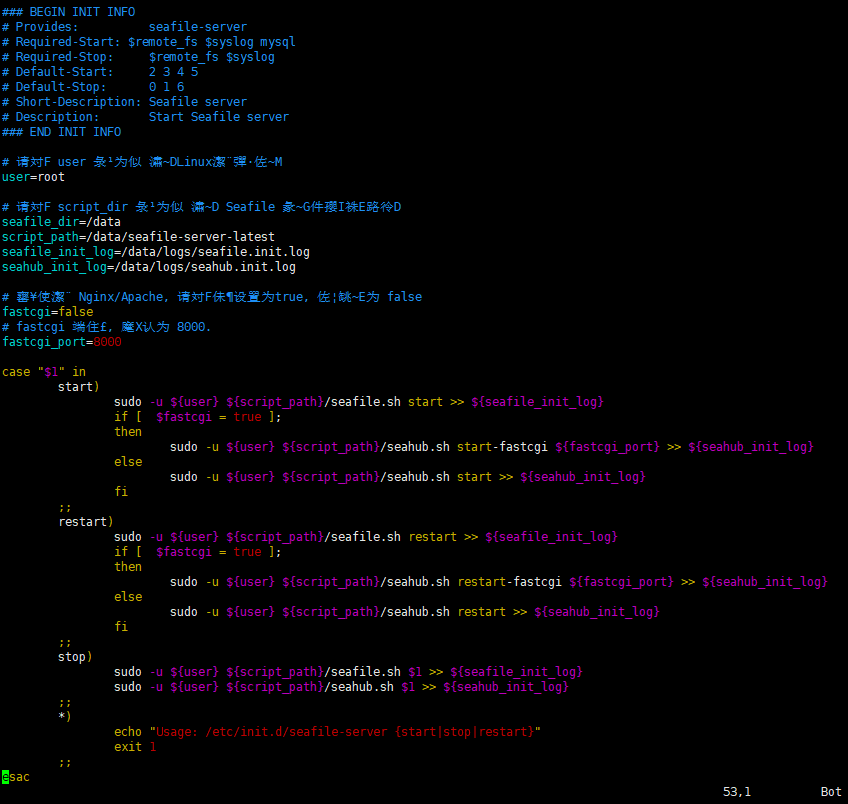
Task: Click the 'seafile_dir=/data' line
Action: tap(61, 222)
